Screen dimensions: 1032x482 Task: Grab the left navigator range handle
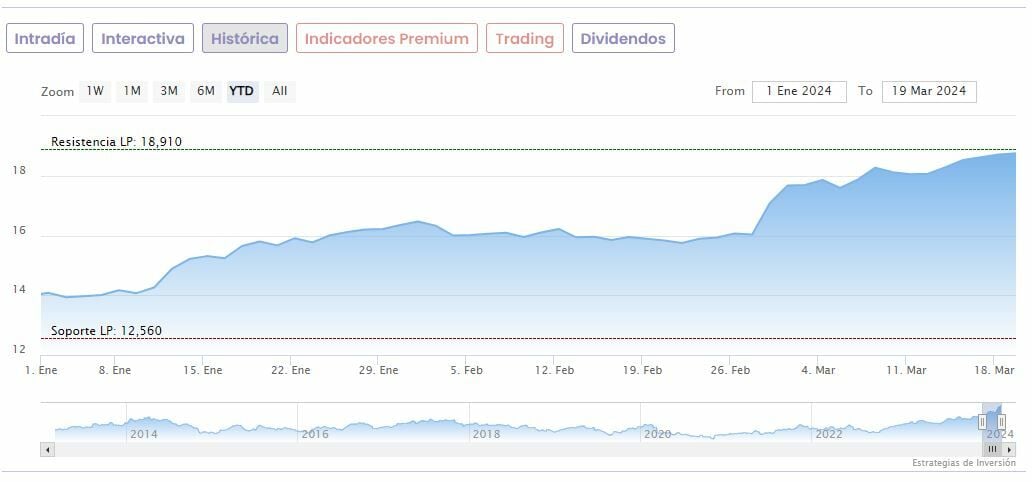(x=982, y=422)
